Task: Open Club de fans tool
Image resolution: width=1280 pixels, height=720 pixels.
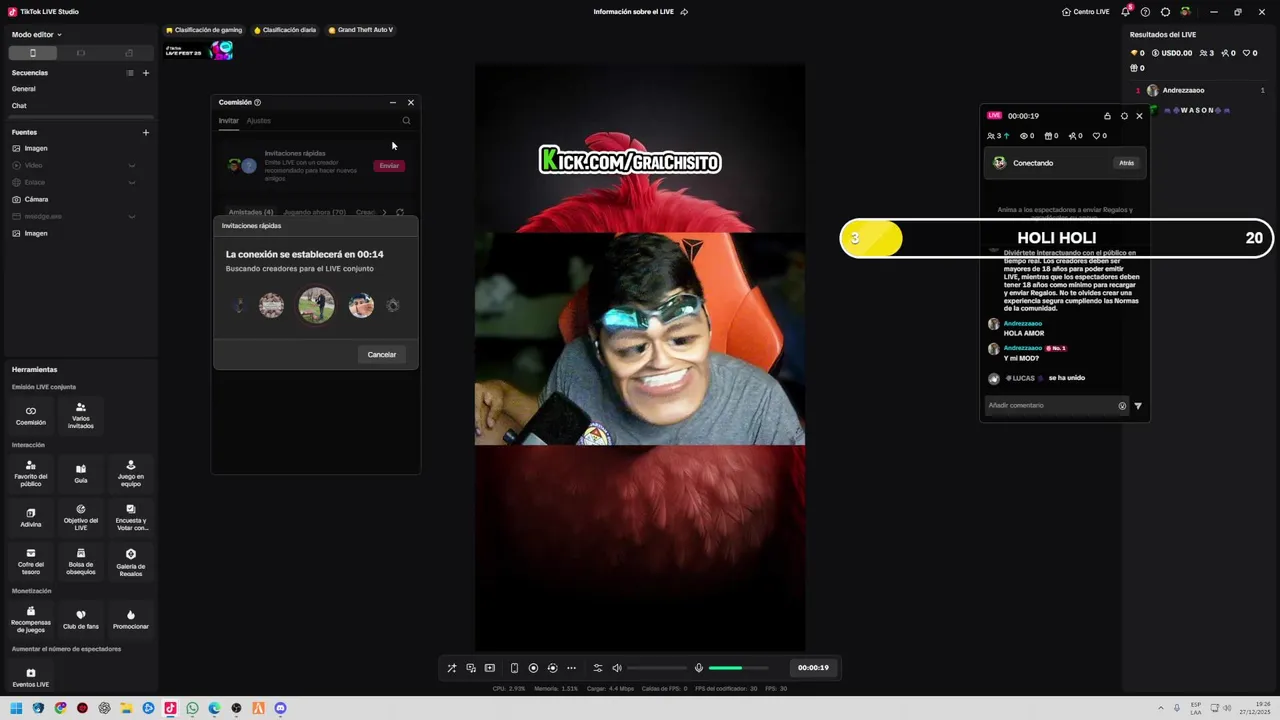Action: pyautogui.click(x=81, y=619)
